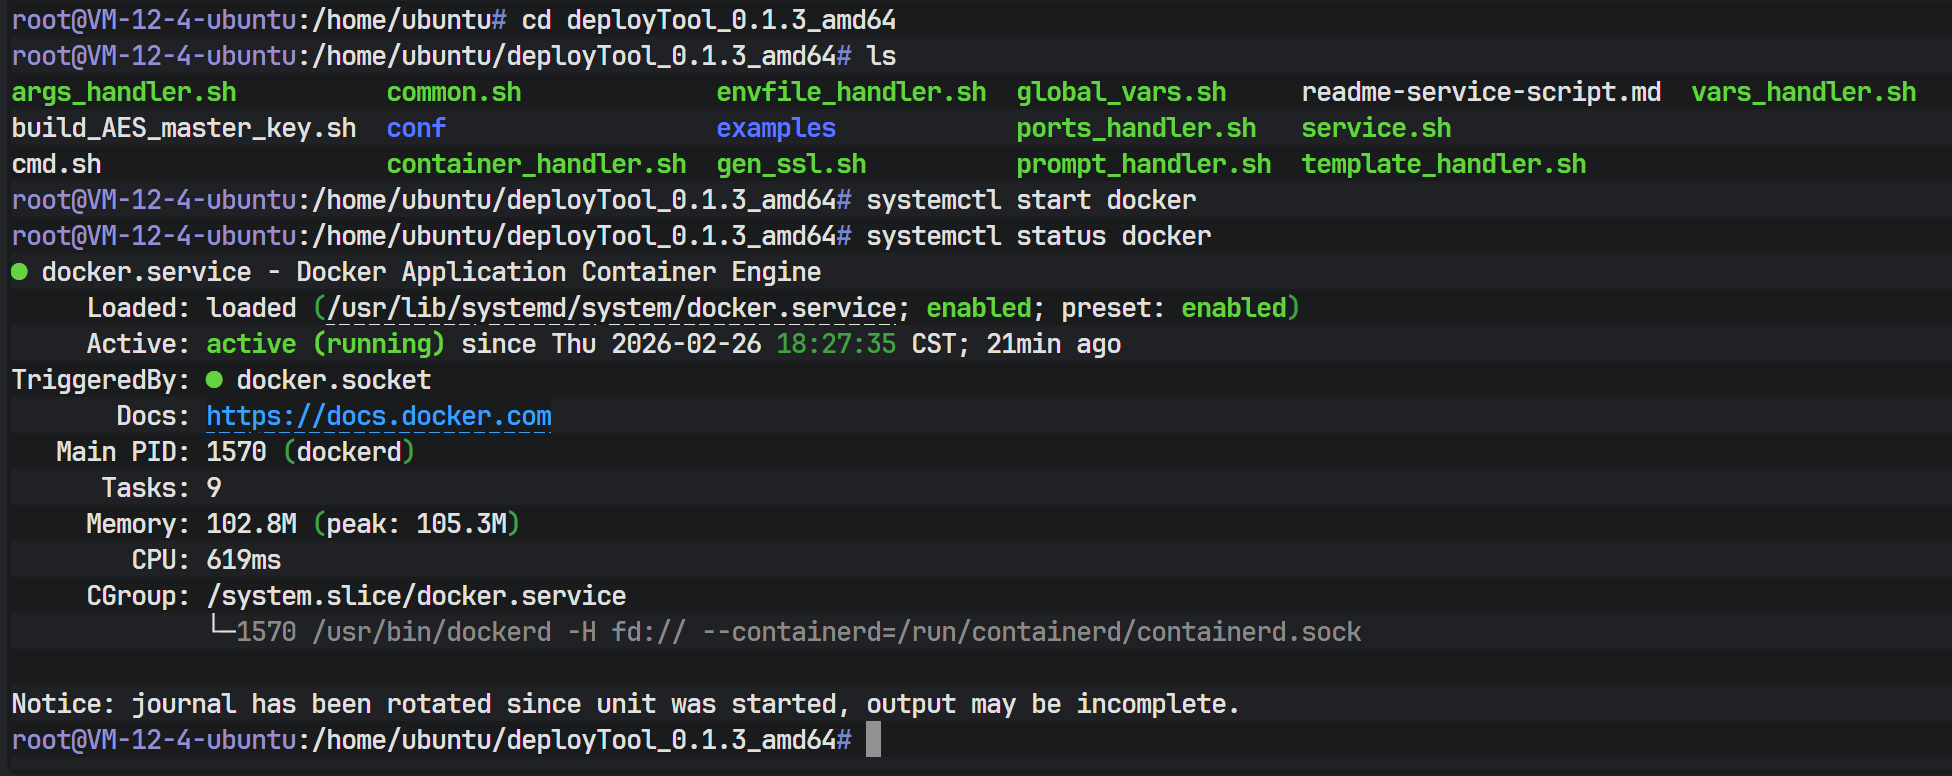
Task: Click the "systemctl status docker" command text
Action: 1038,236
